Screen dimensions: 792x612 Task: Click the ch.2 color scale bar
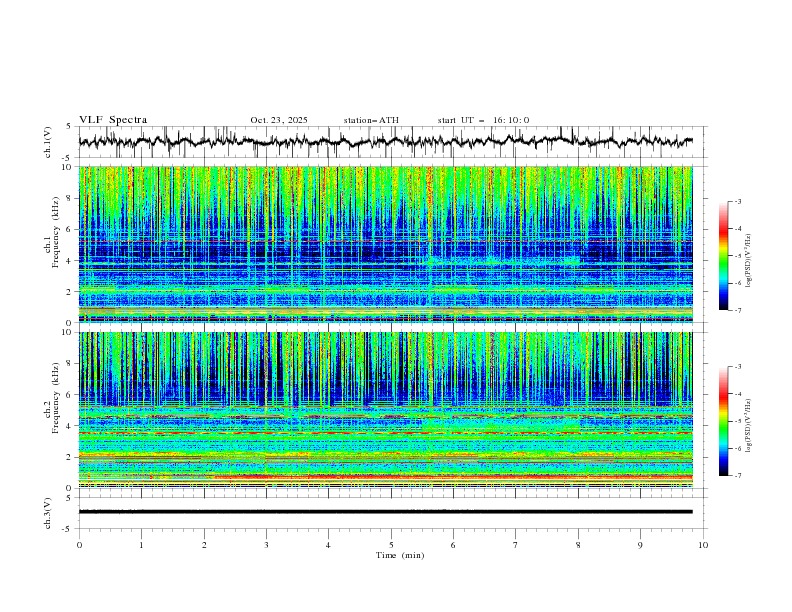coord(723,421)
